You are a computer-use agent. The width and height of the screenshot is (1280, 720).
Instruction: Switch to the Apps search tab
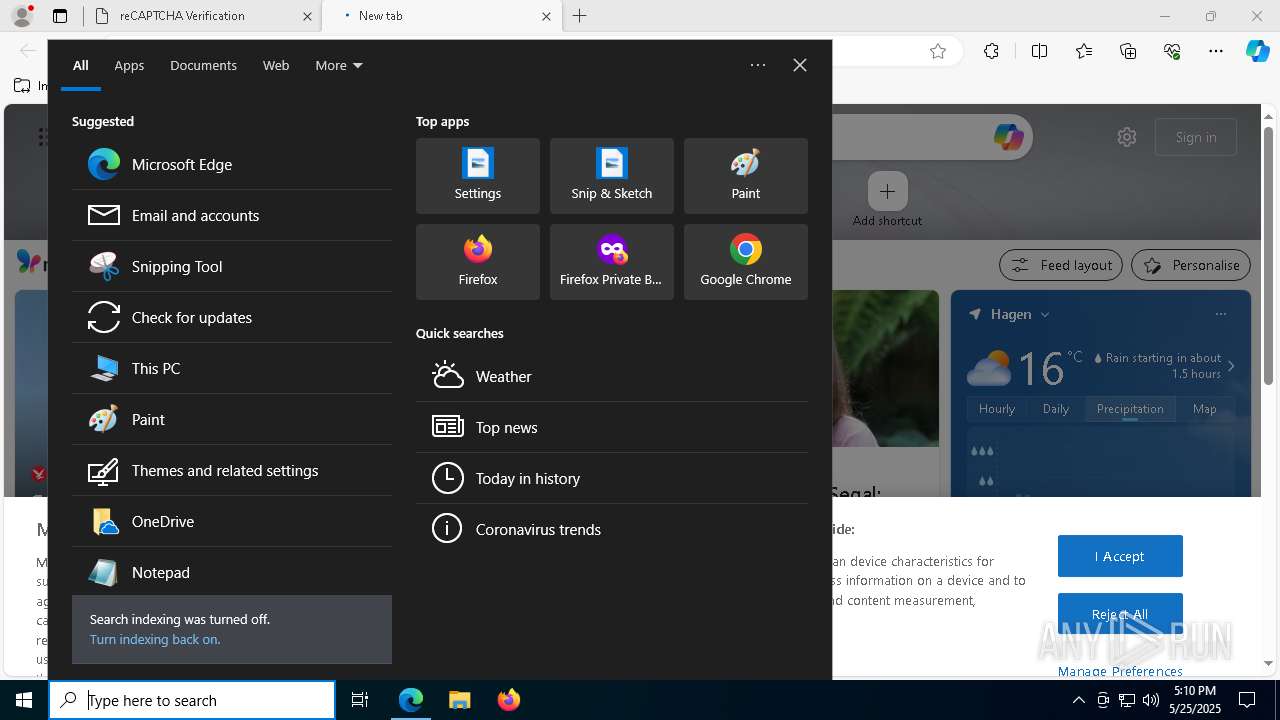(129, 65)
